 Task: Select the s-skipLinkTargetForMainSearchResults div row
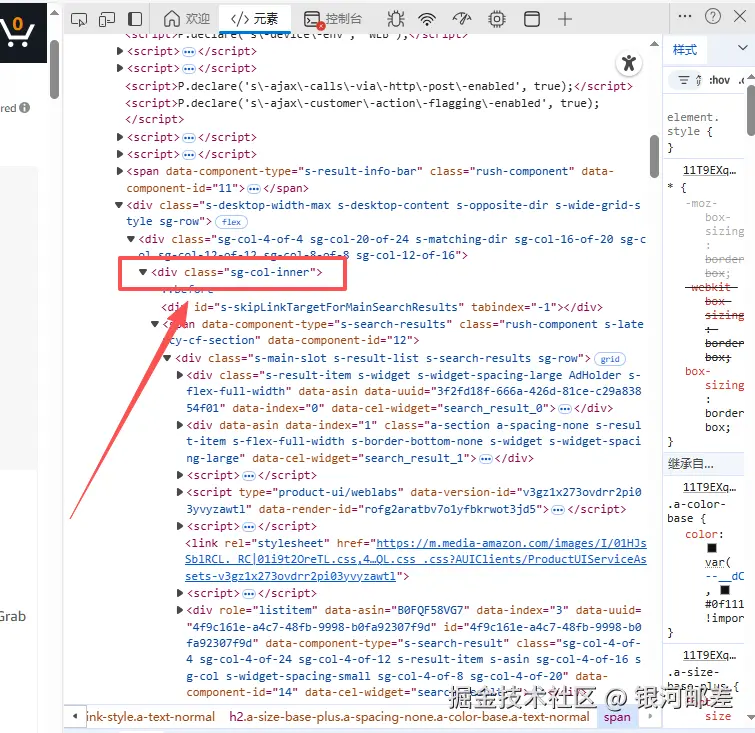click(x=382, y=307)
